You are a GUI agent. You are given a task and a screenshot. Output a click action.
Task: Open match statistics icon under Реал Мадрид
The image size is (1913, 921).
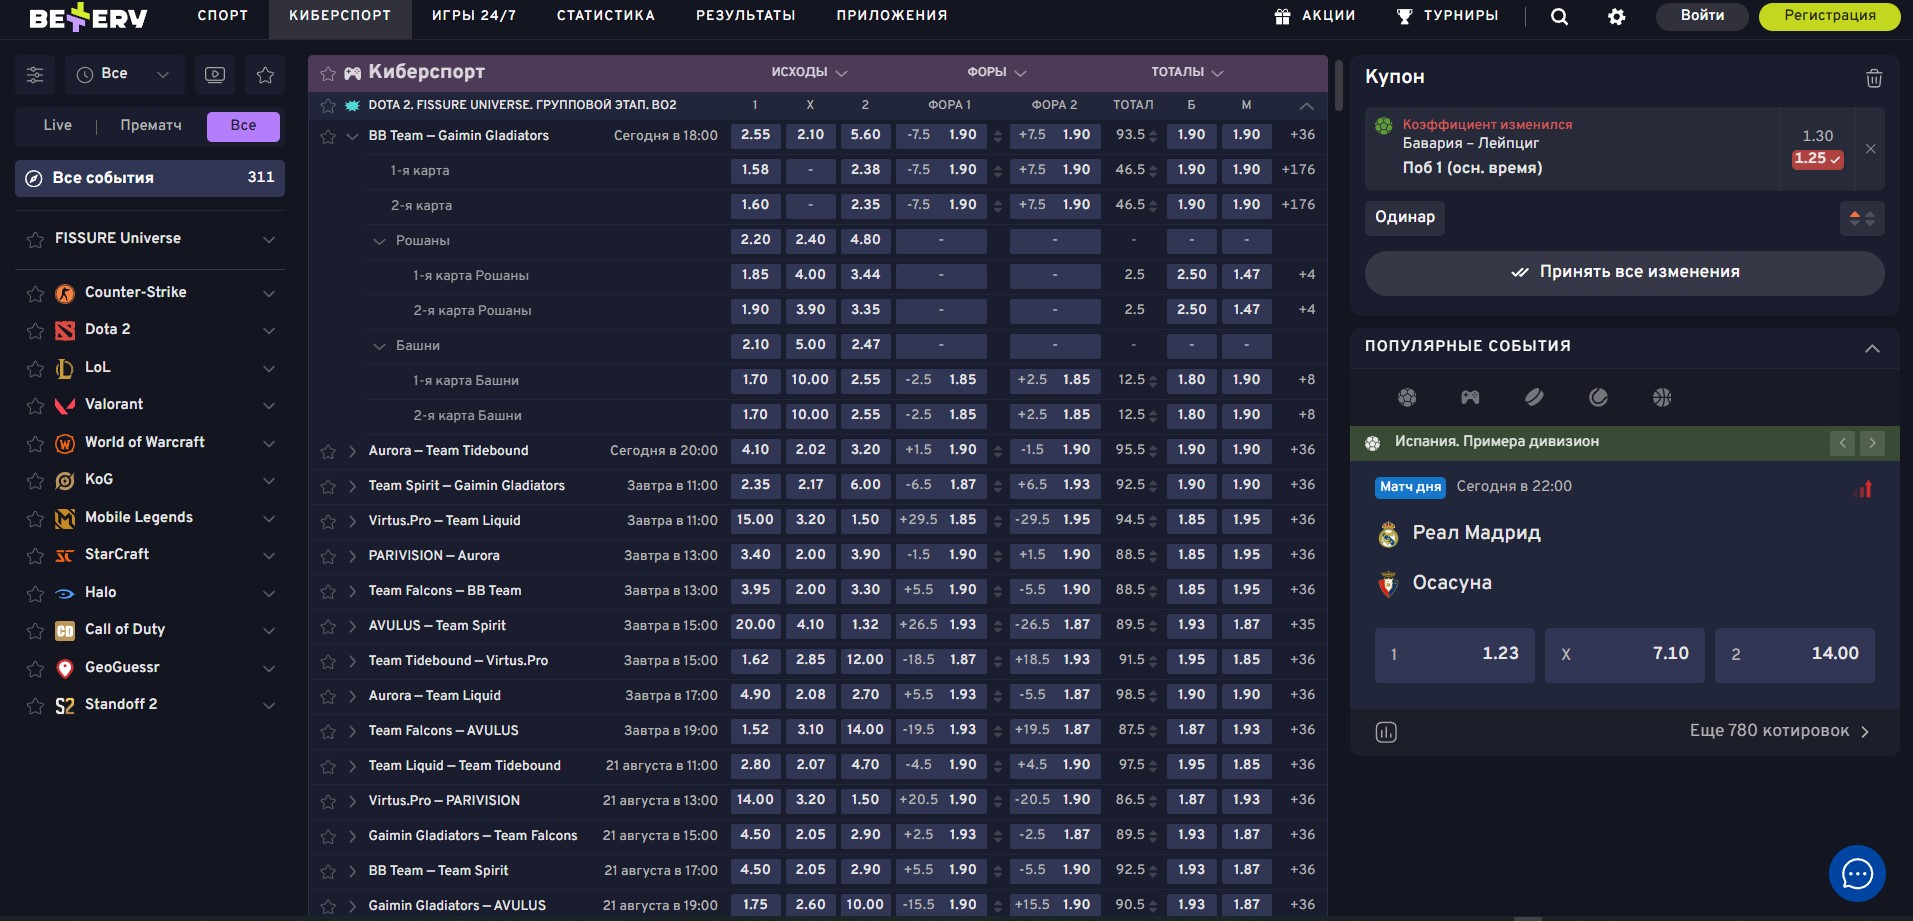(x=1386, y=732)
